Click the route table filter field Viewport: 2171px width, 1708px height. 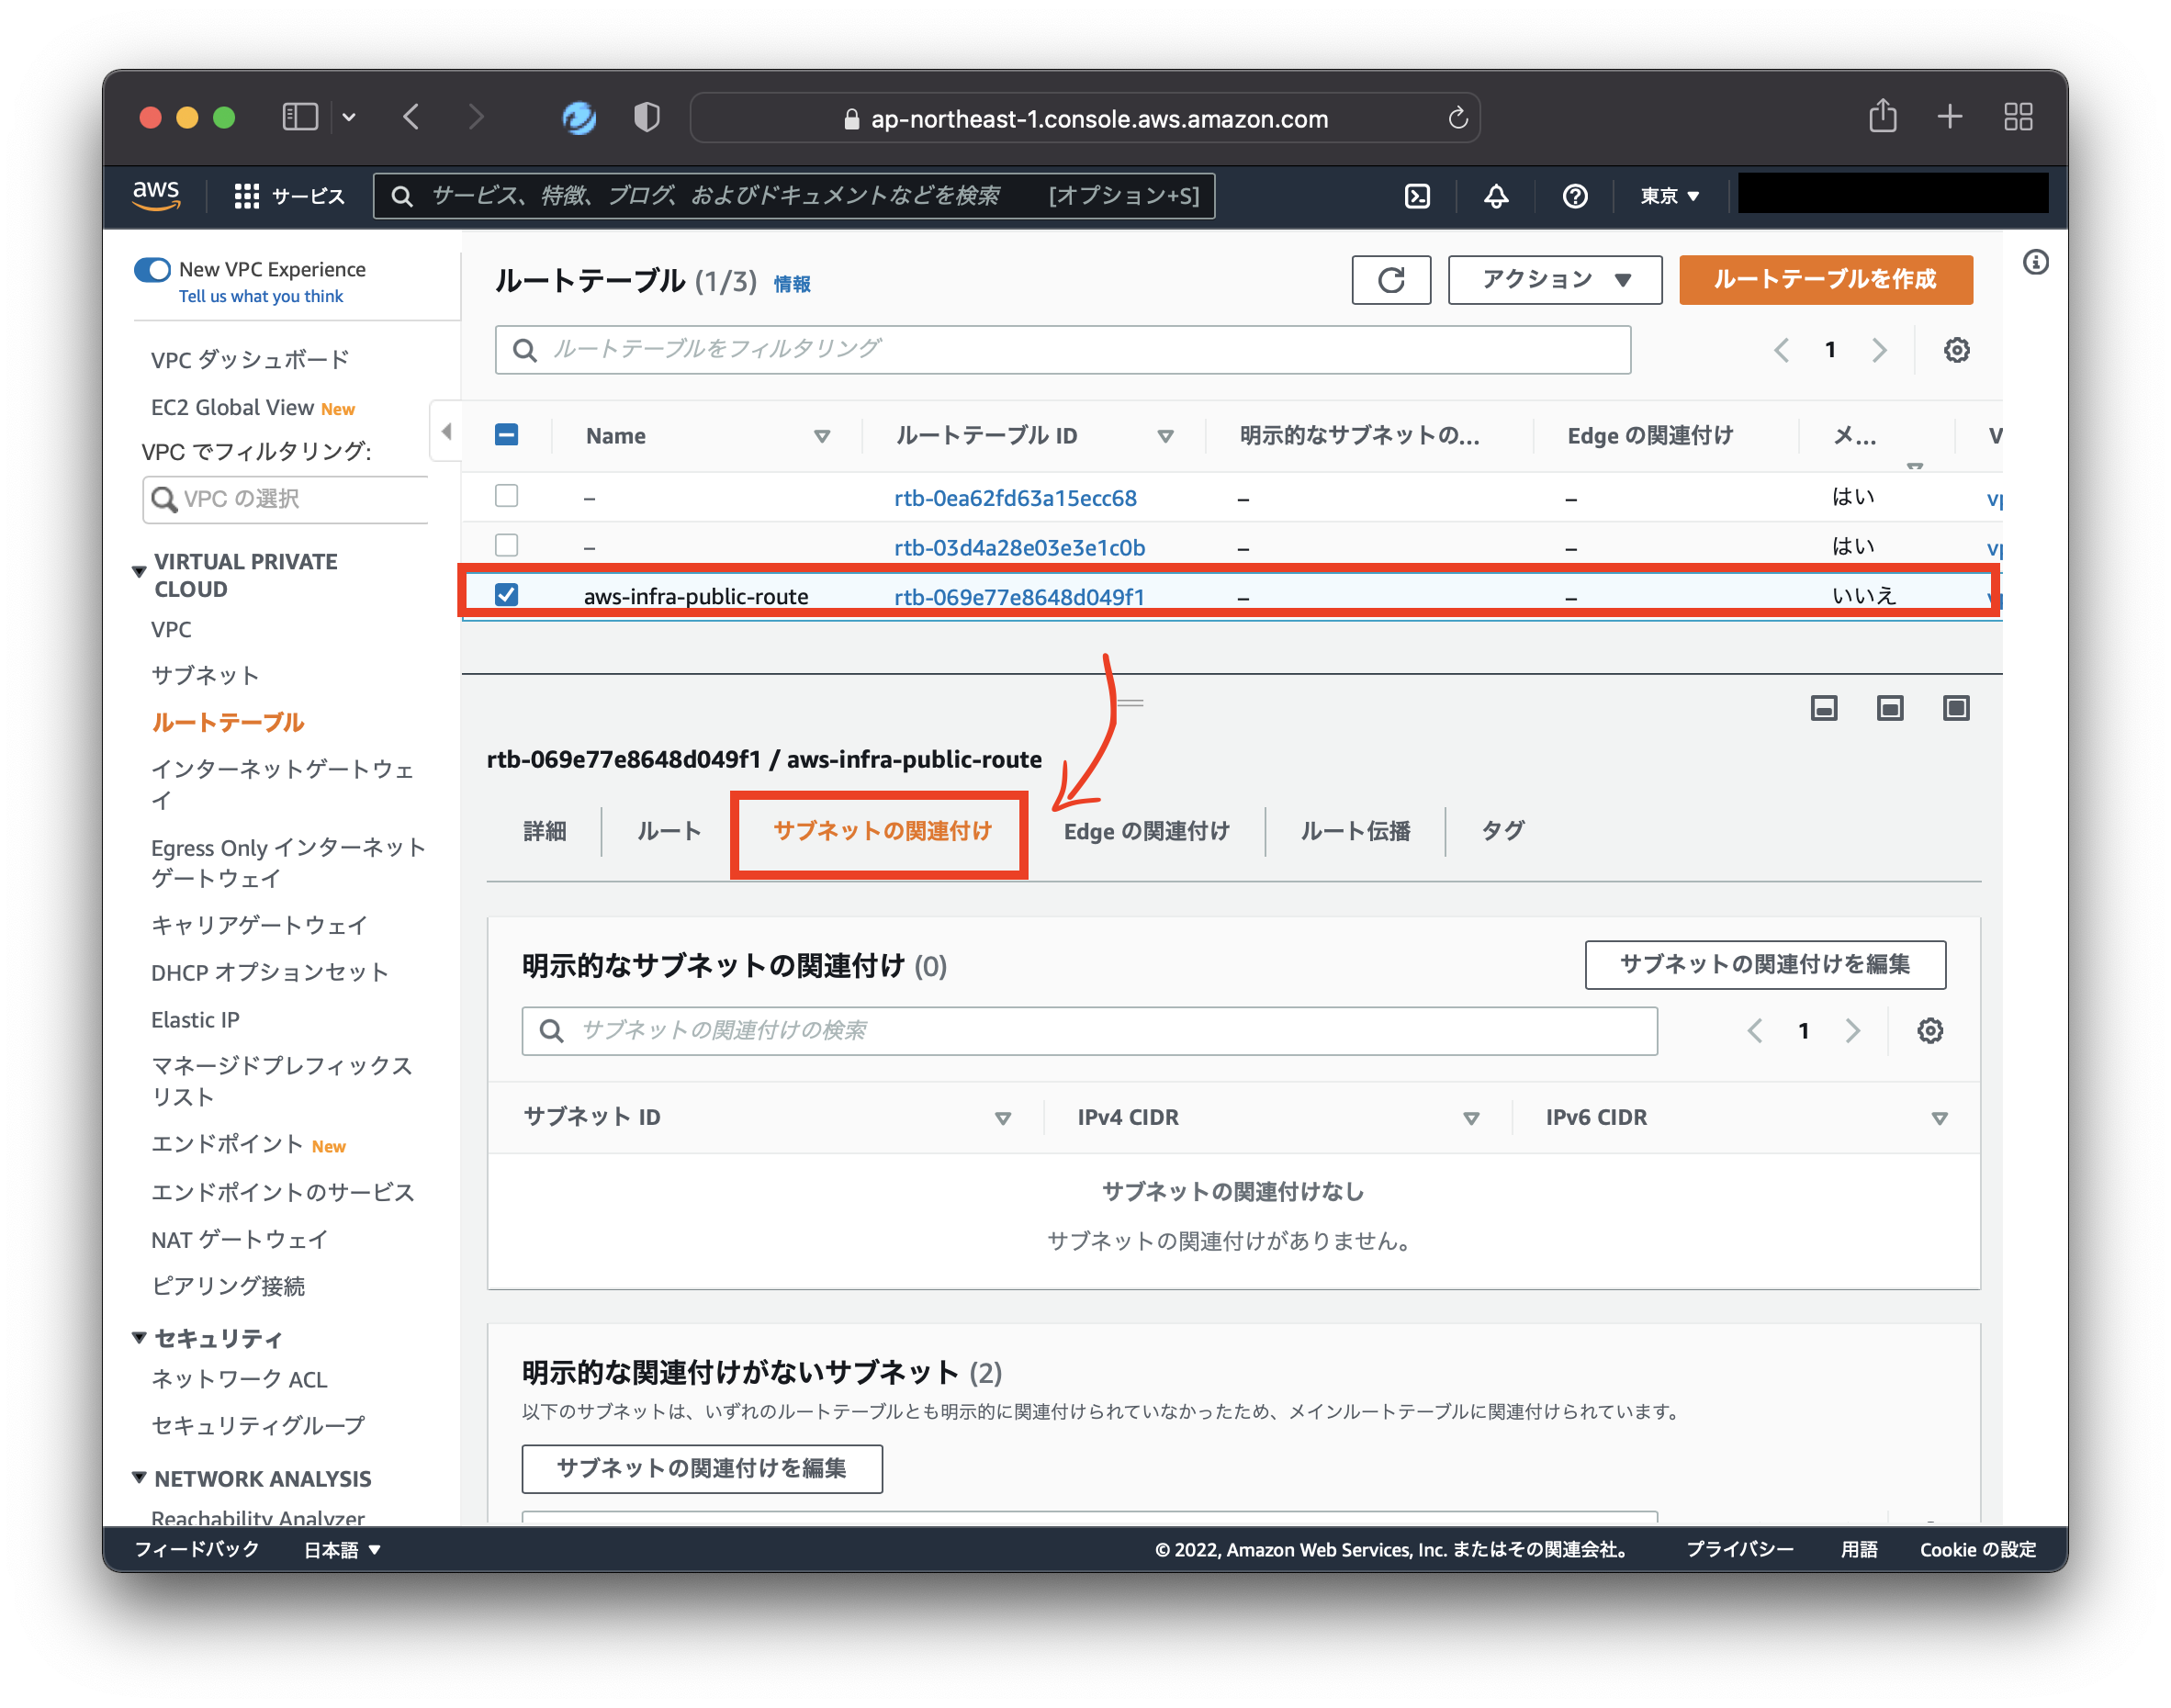point(1062,350)
